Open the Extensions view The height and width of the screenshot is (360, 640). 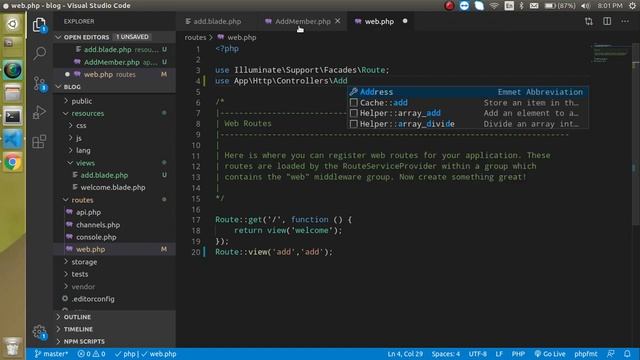[39, 142]
